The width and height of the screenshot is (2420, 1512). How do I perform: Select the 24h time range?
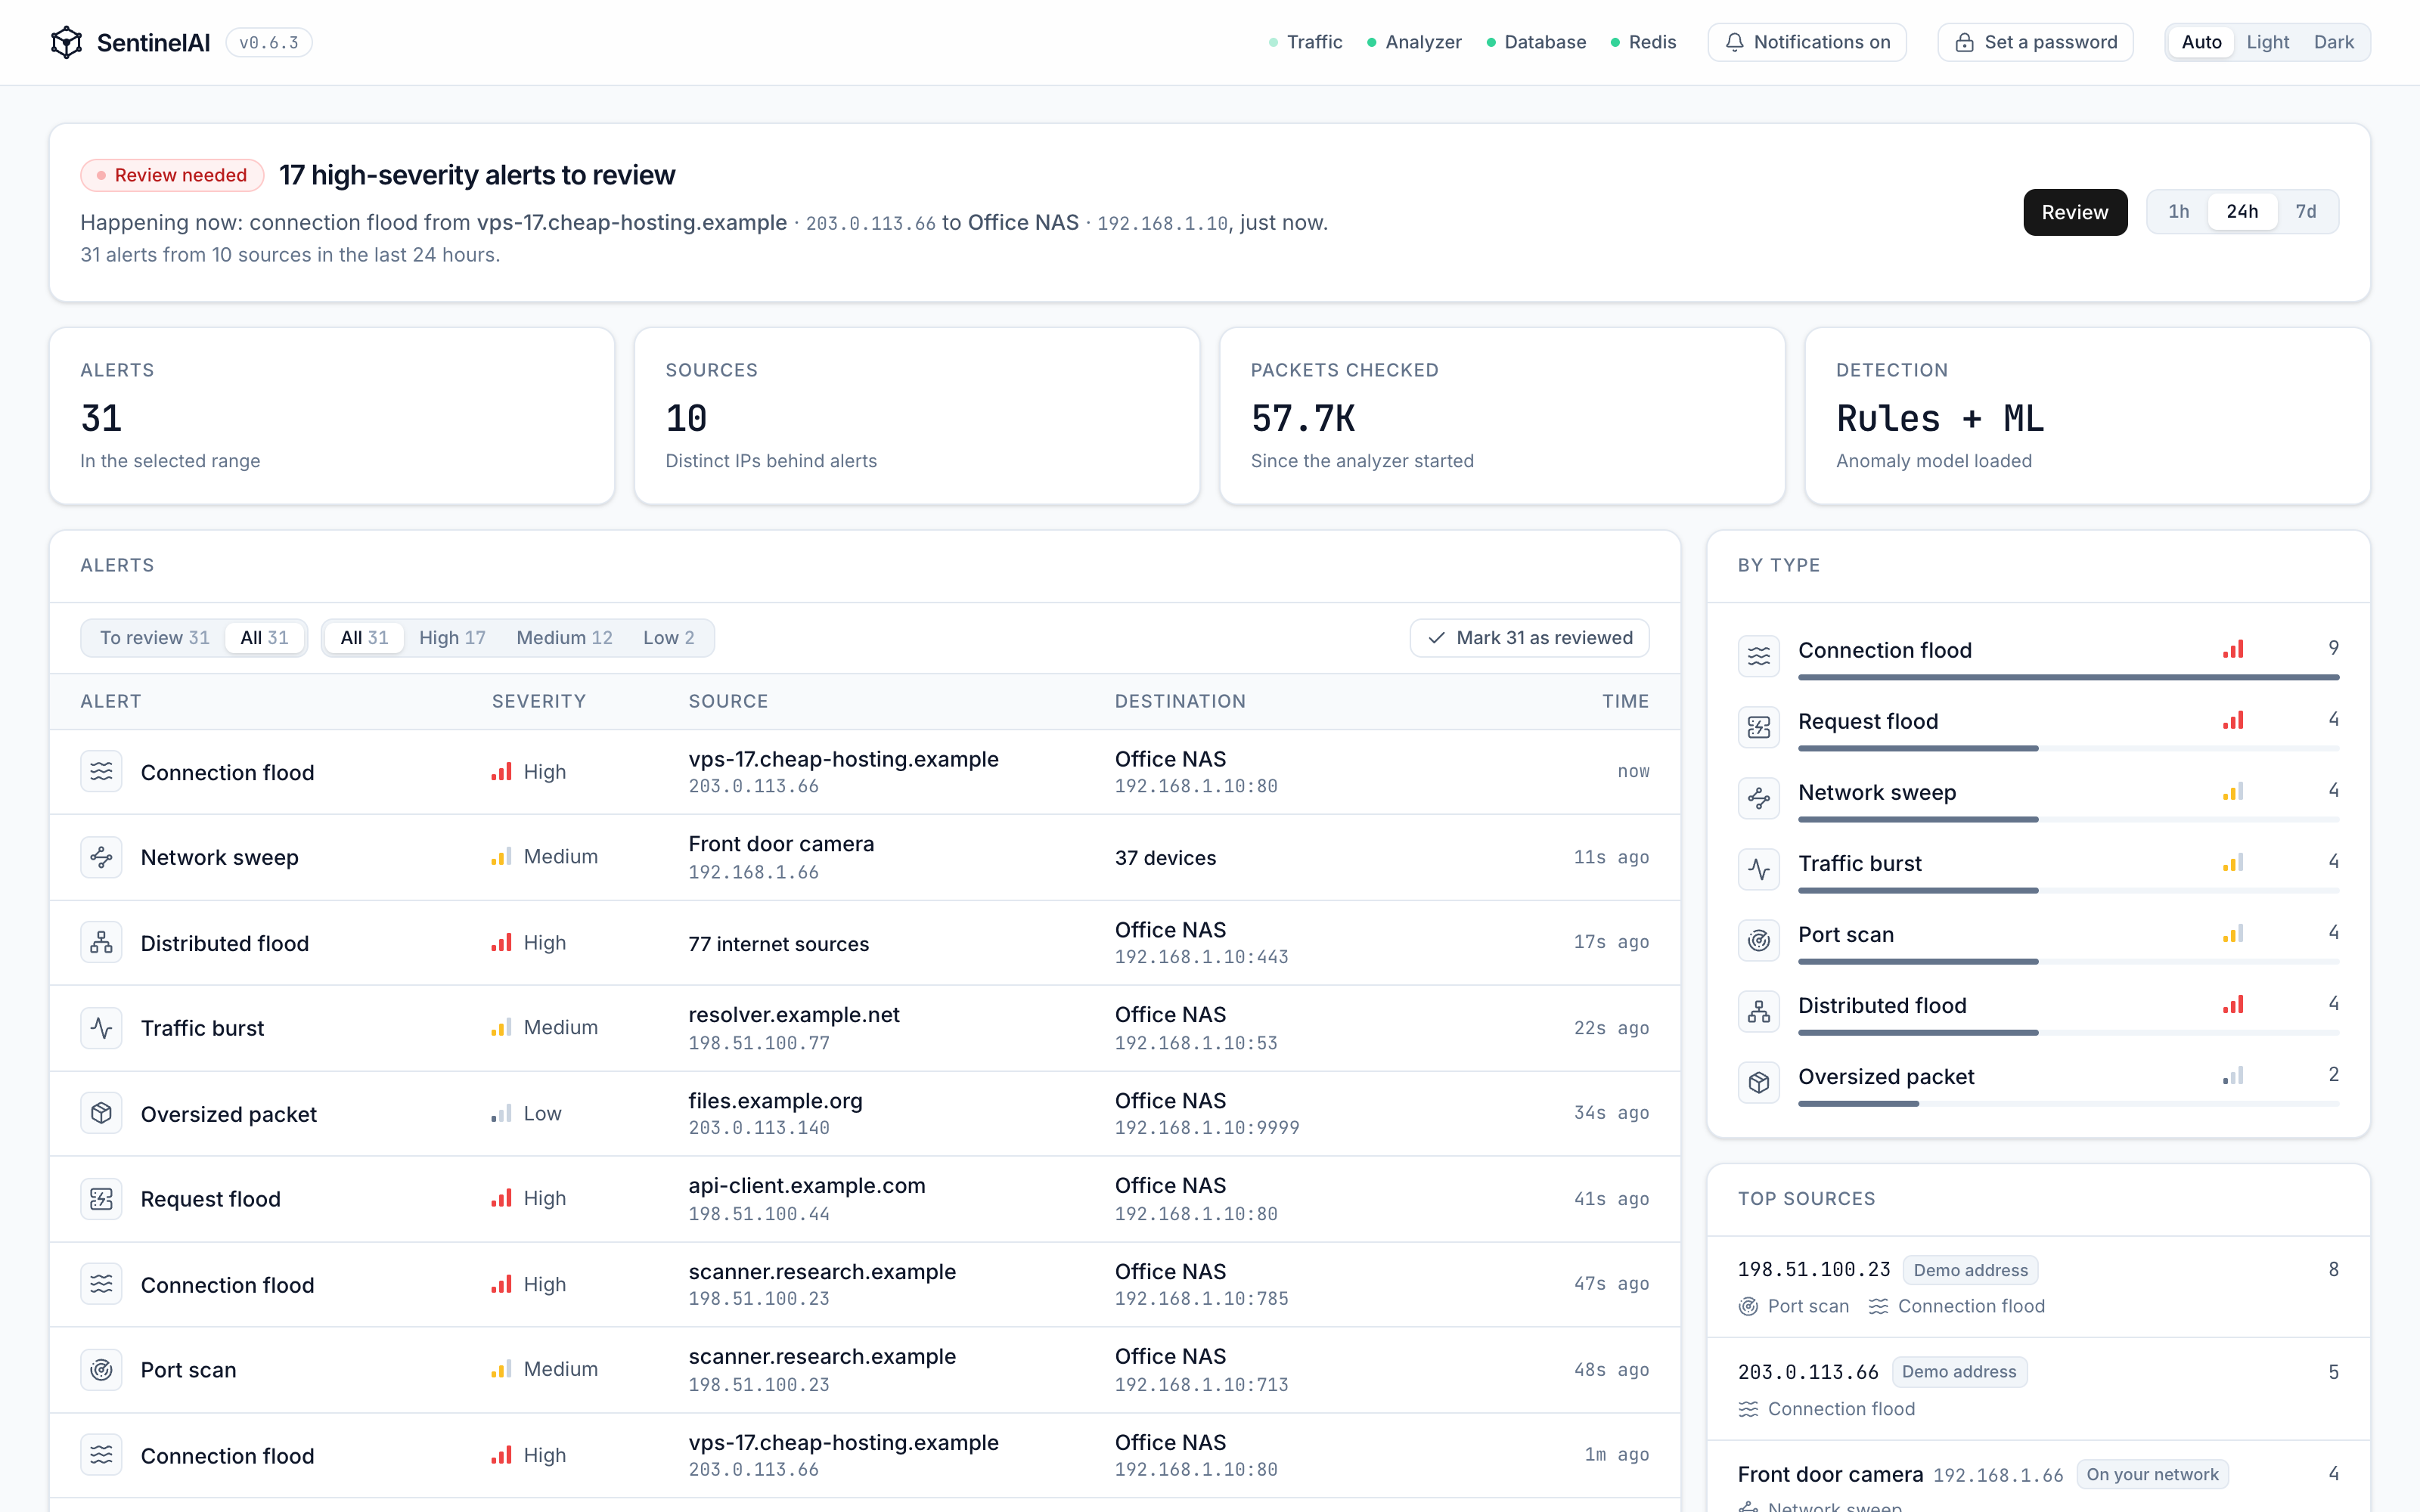[x=2242, y=212]
